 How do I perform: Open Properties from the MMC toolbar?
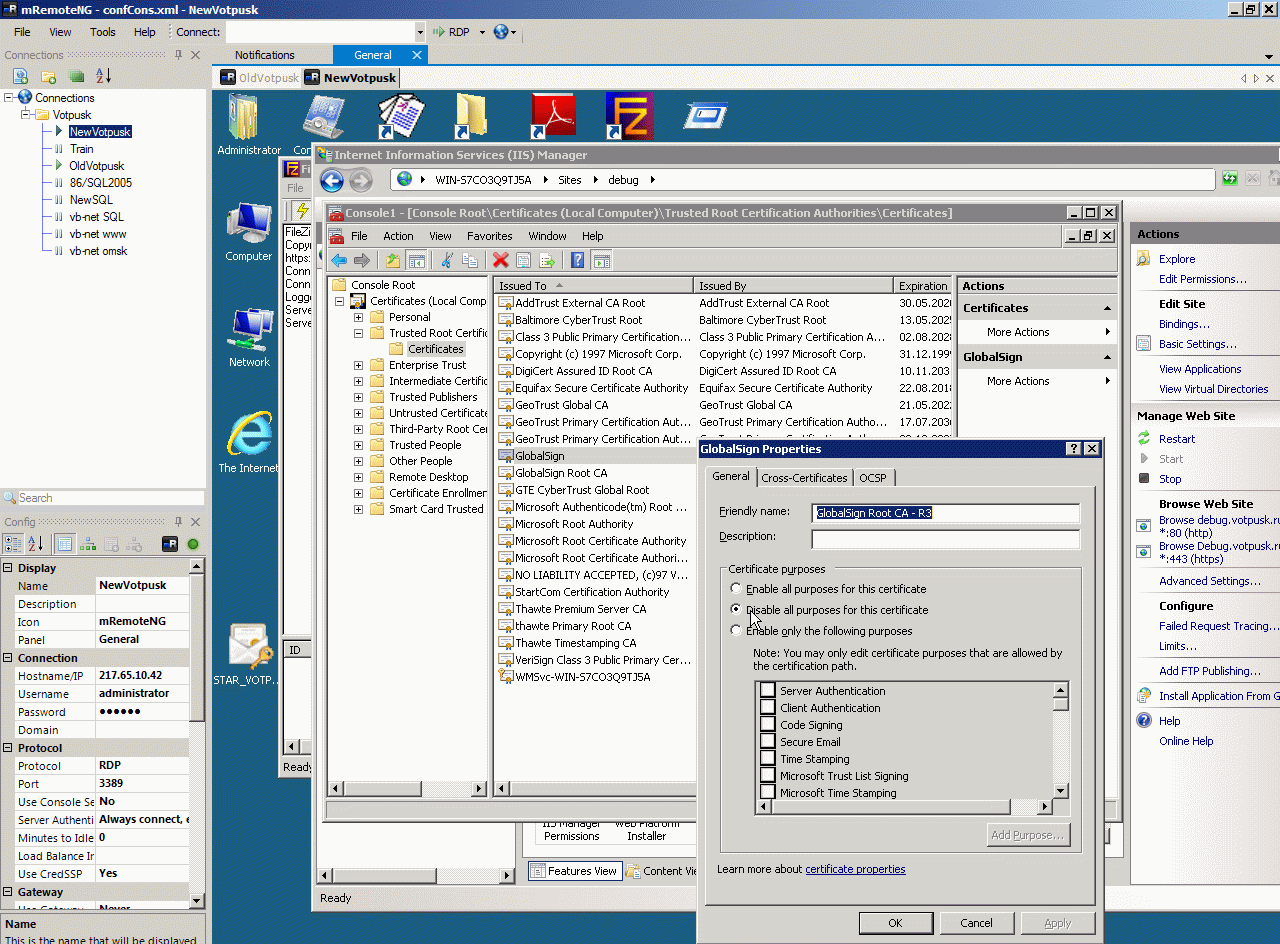pos(524,261)
